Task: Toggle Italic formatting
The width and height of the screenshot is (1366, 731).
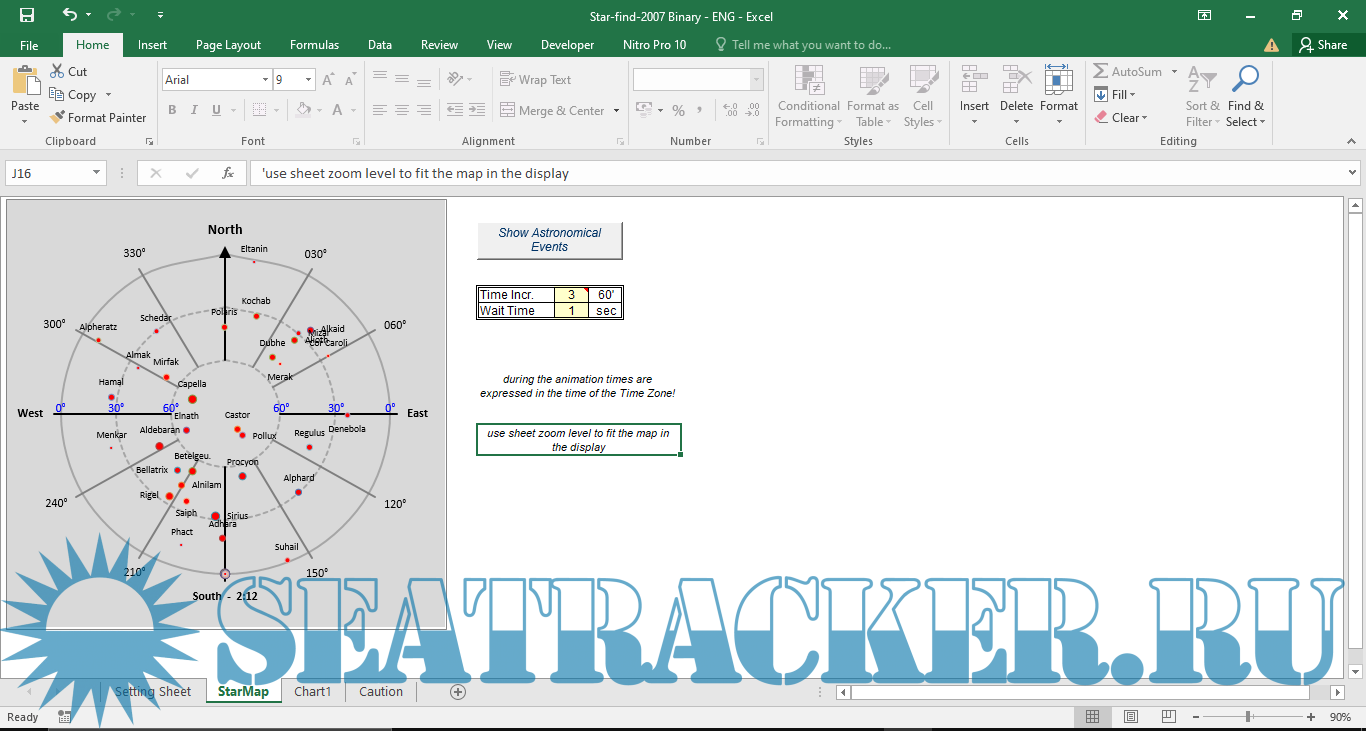Action: click(194, 110)
